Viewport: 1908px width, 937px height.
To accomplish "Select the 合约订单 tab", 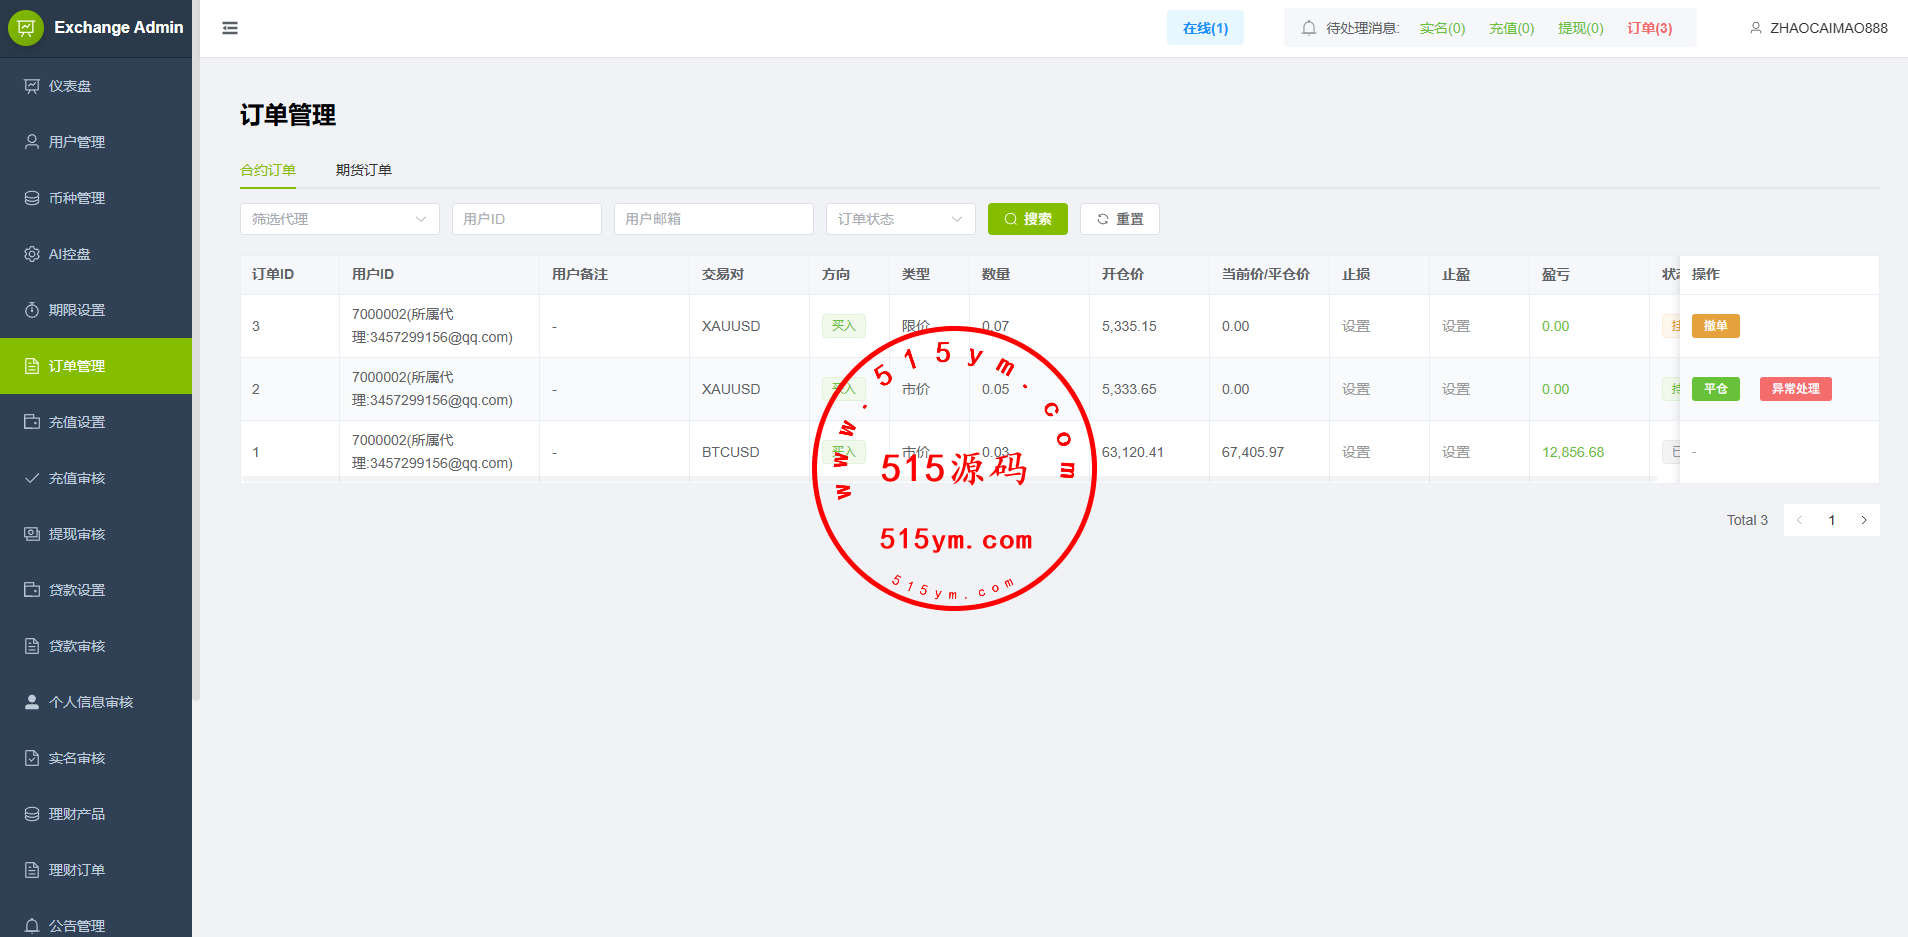I will [x=268, y=170].
